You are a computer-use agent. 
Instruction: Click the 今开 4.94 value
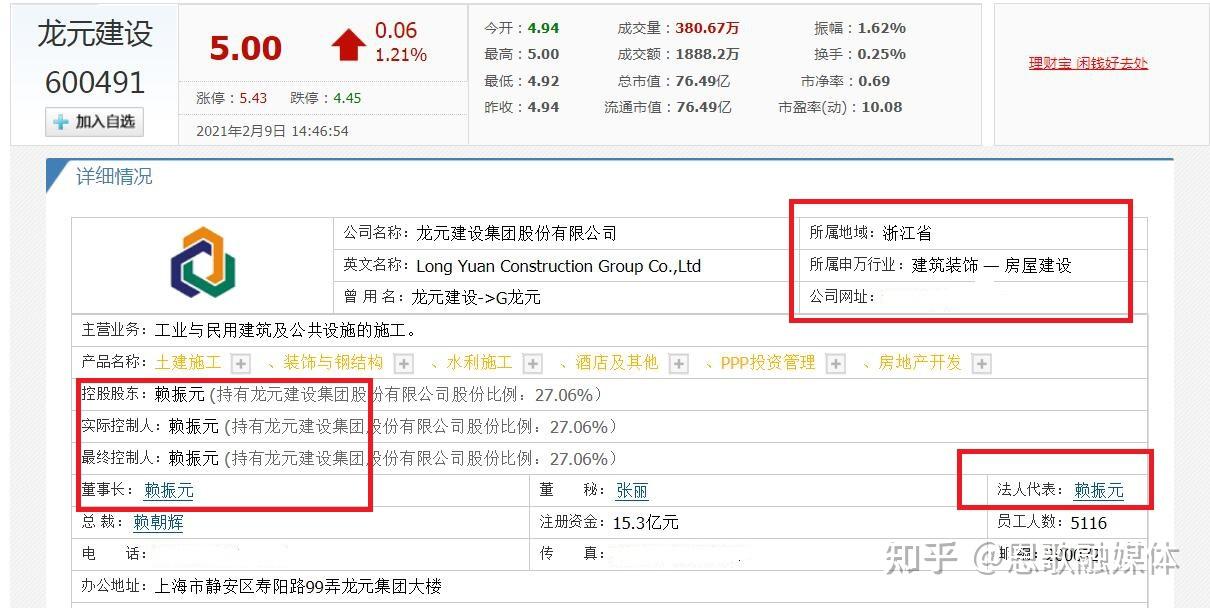pyautogui.click(x=543, y=28)
